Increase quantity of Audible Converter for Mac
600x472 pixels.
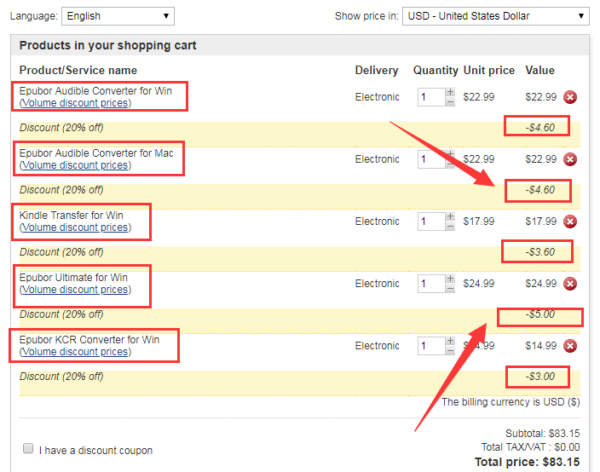tap(450, 154)
